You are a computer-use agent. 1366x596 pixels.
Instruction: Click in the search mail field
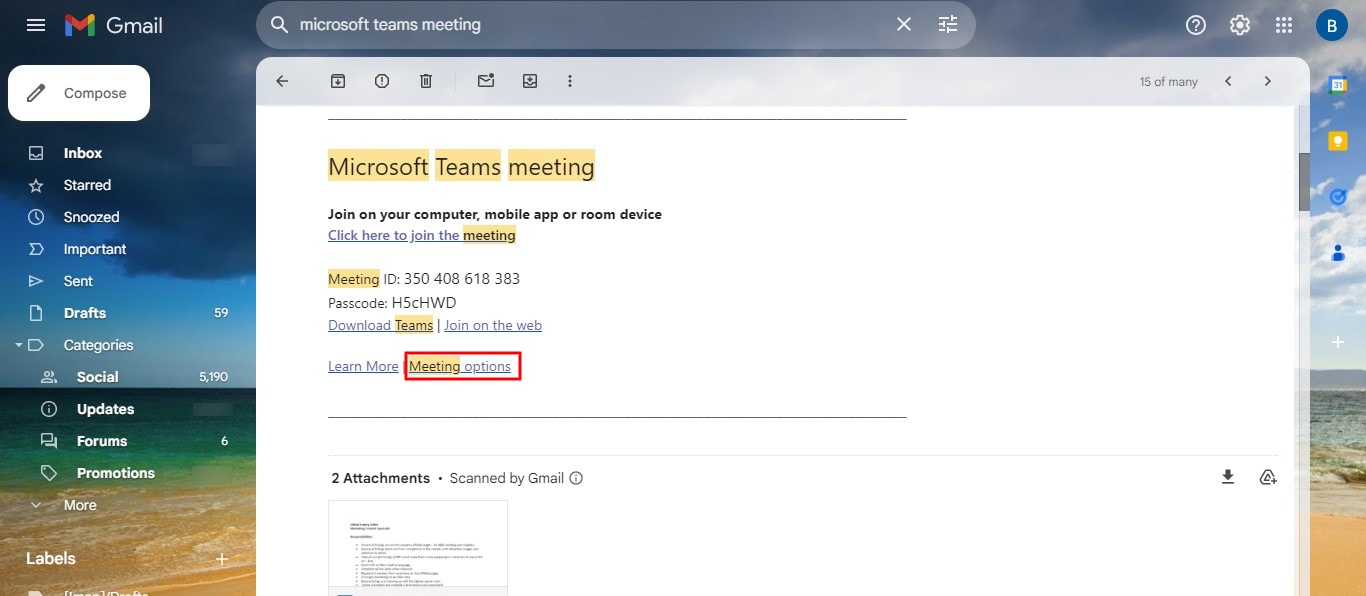click(x=590, y=25)
